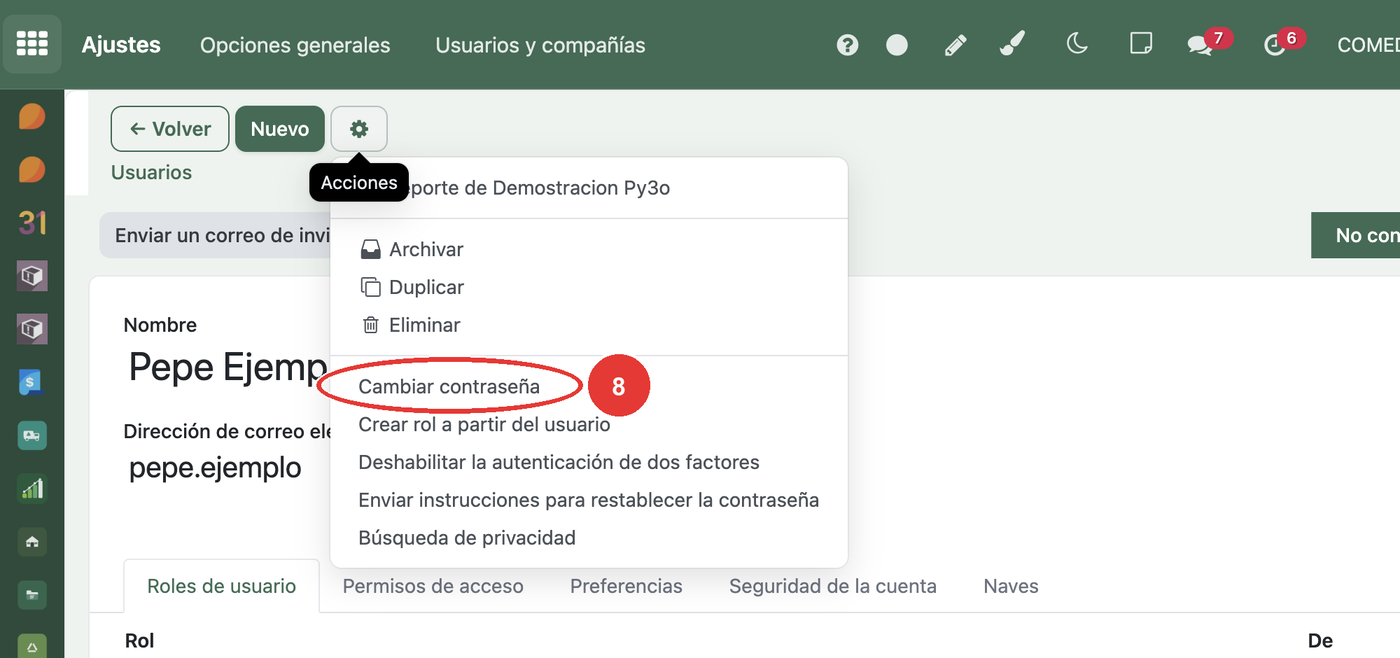The image size is (1400, 658).
Task: Open the Usuarios y compañías menu
Action: (540, 45)
